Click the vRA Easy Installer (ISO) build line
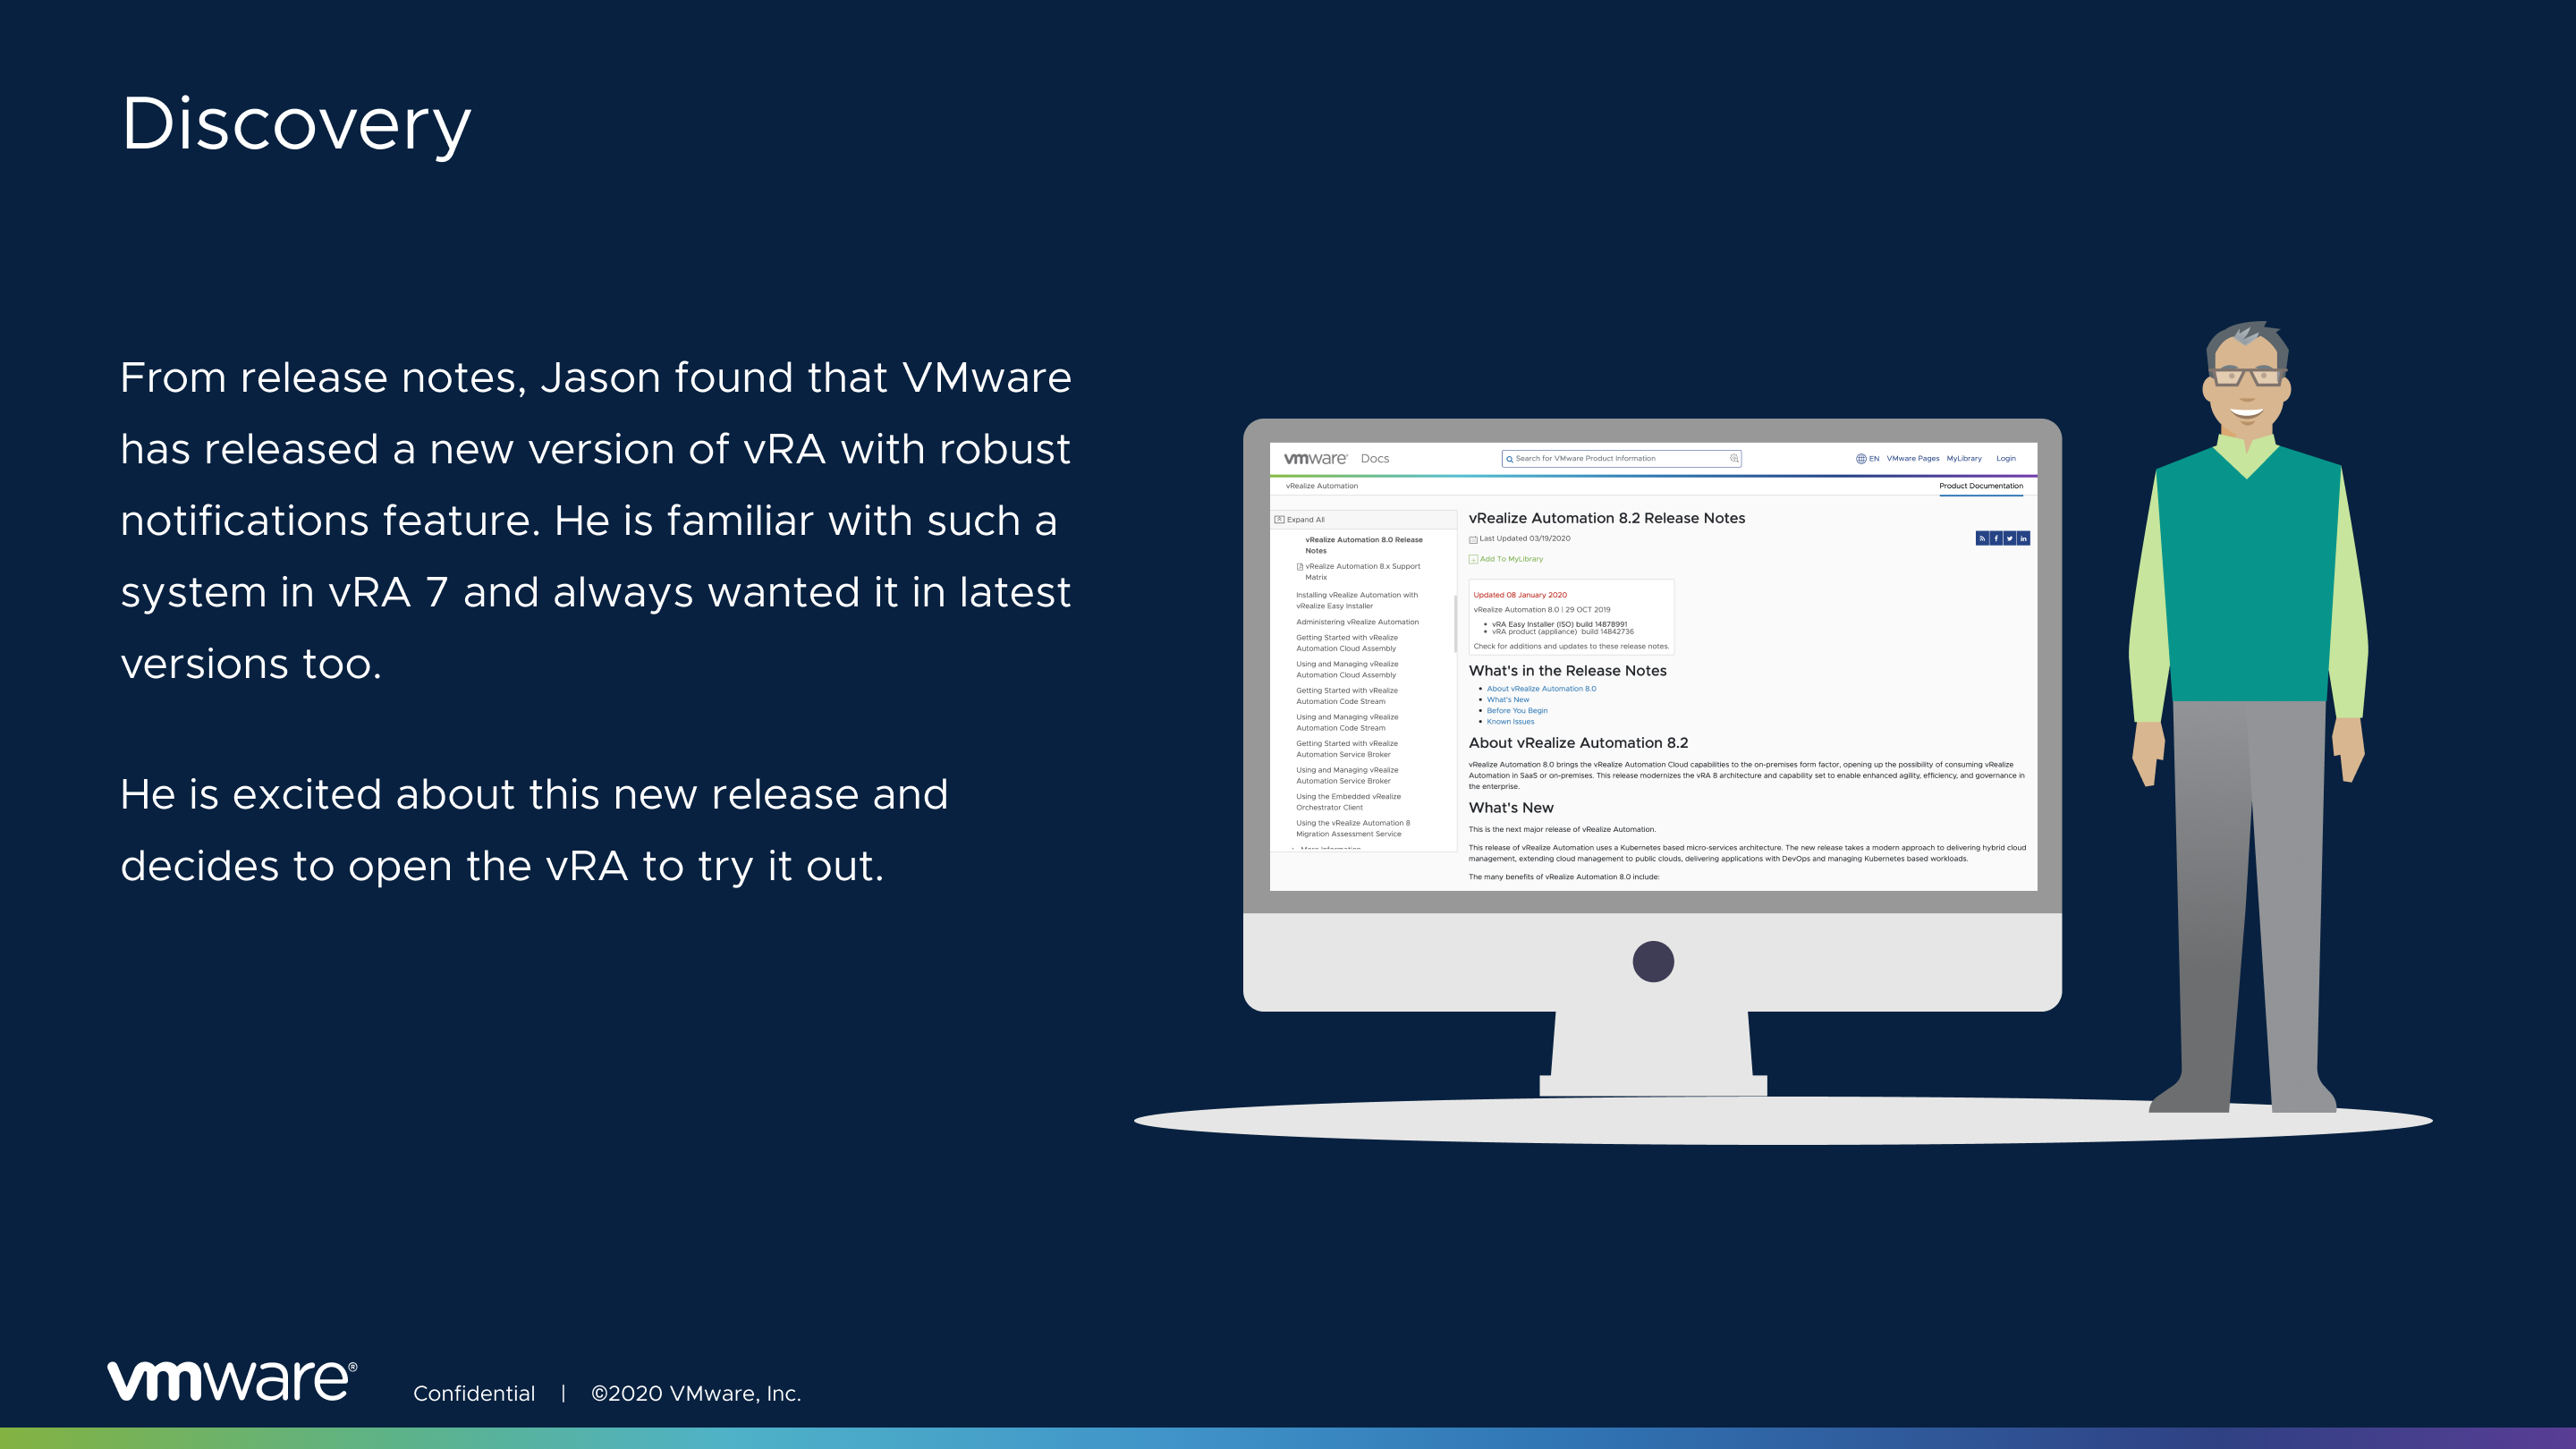Image resolution: width=2576 pixels, height=1449 pixels. coord(1559,624)
